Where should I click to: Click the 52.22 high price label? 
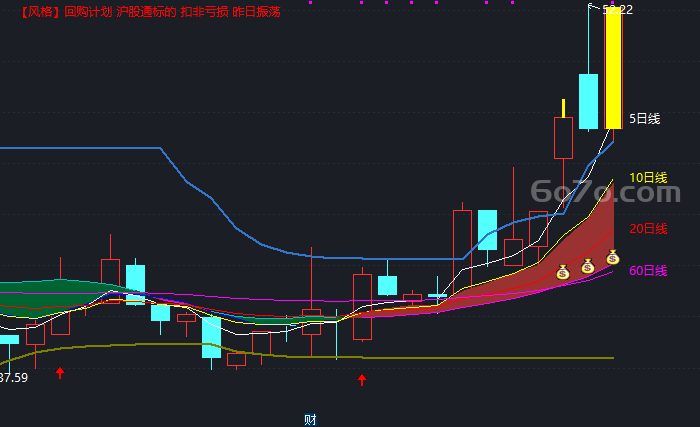point(617,10)
